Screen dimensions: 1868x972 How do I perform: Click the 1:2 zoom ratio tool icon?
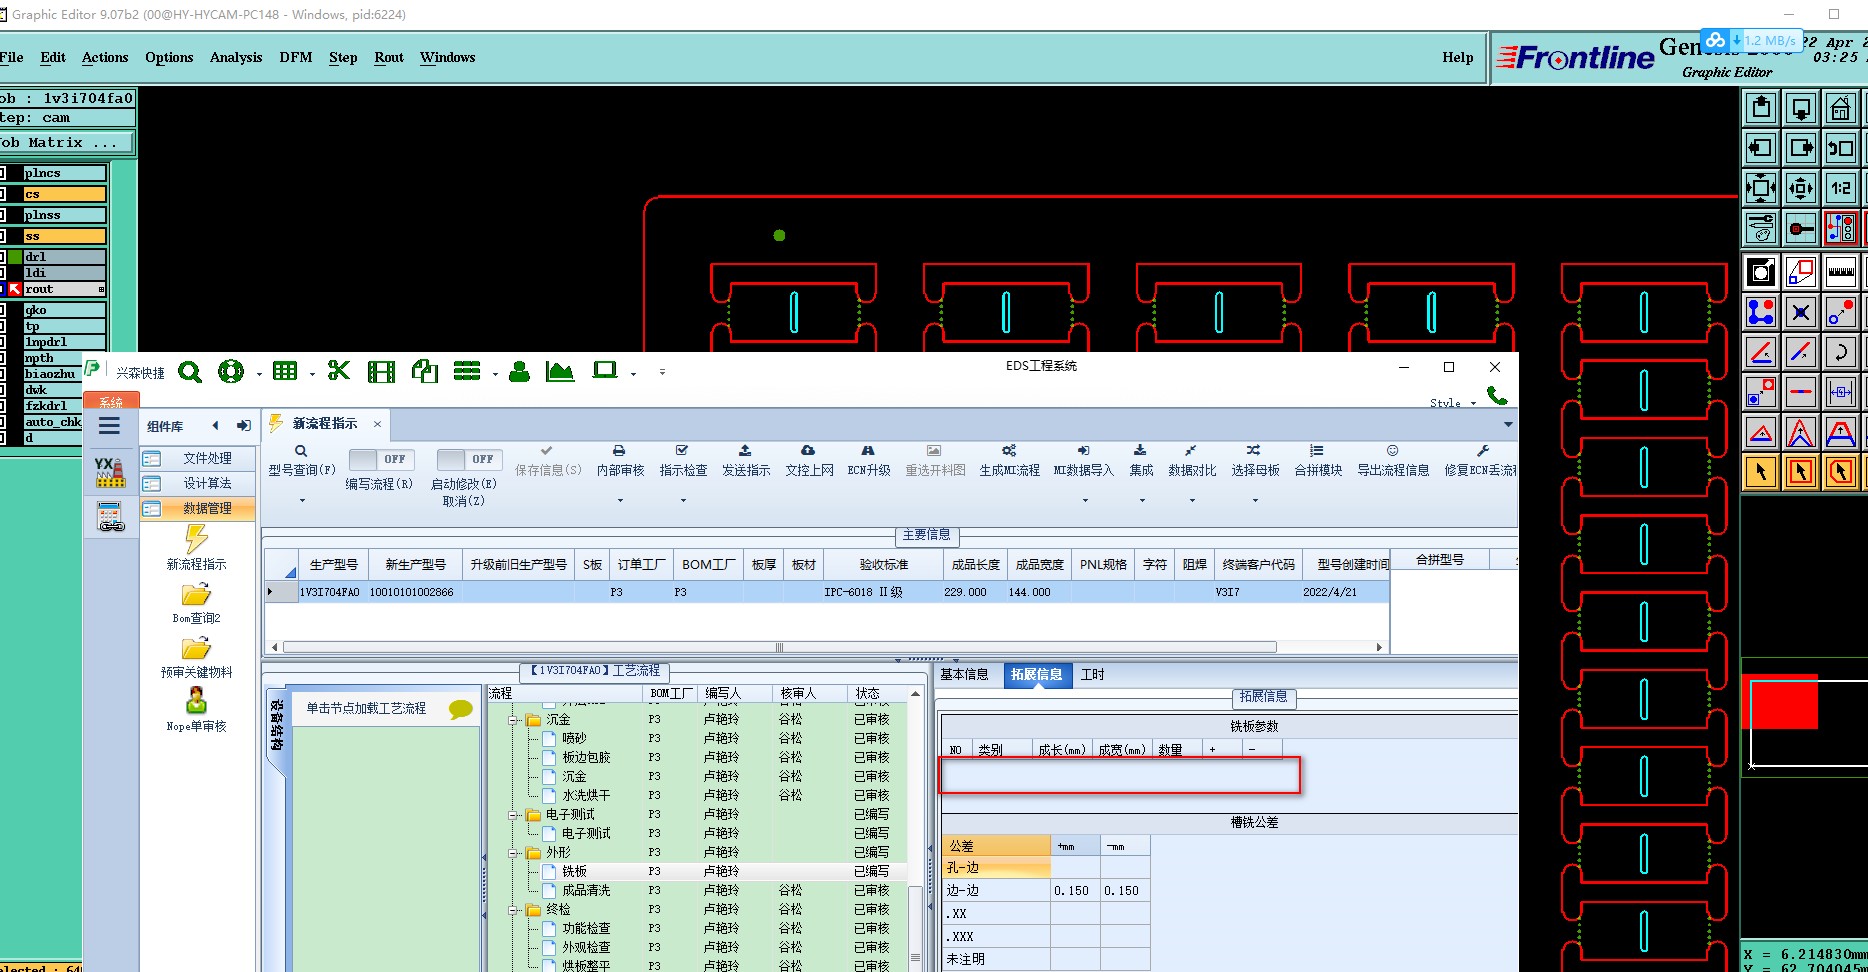[1840, 188]
